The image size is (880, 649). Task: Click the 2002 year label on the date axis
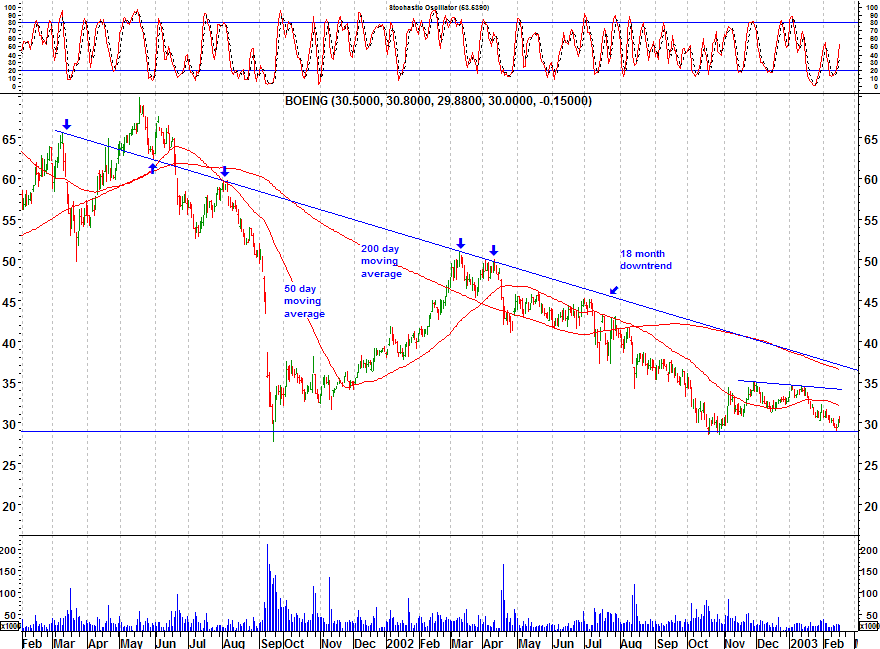(400, 643)
